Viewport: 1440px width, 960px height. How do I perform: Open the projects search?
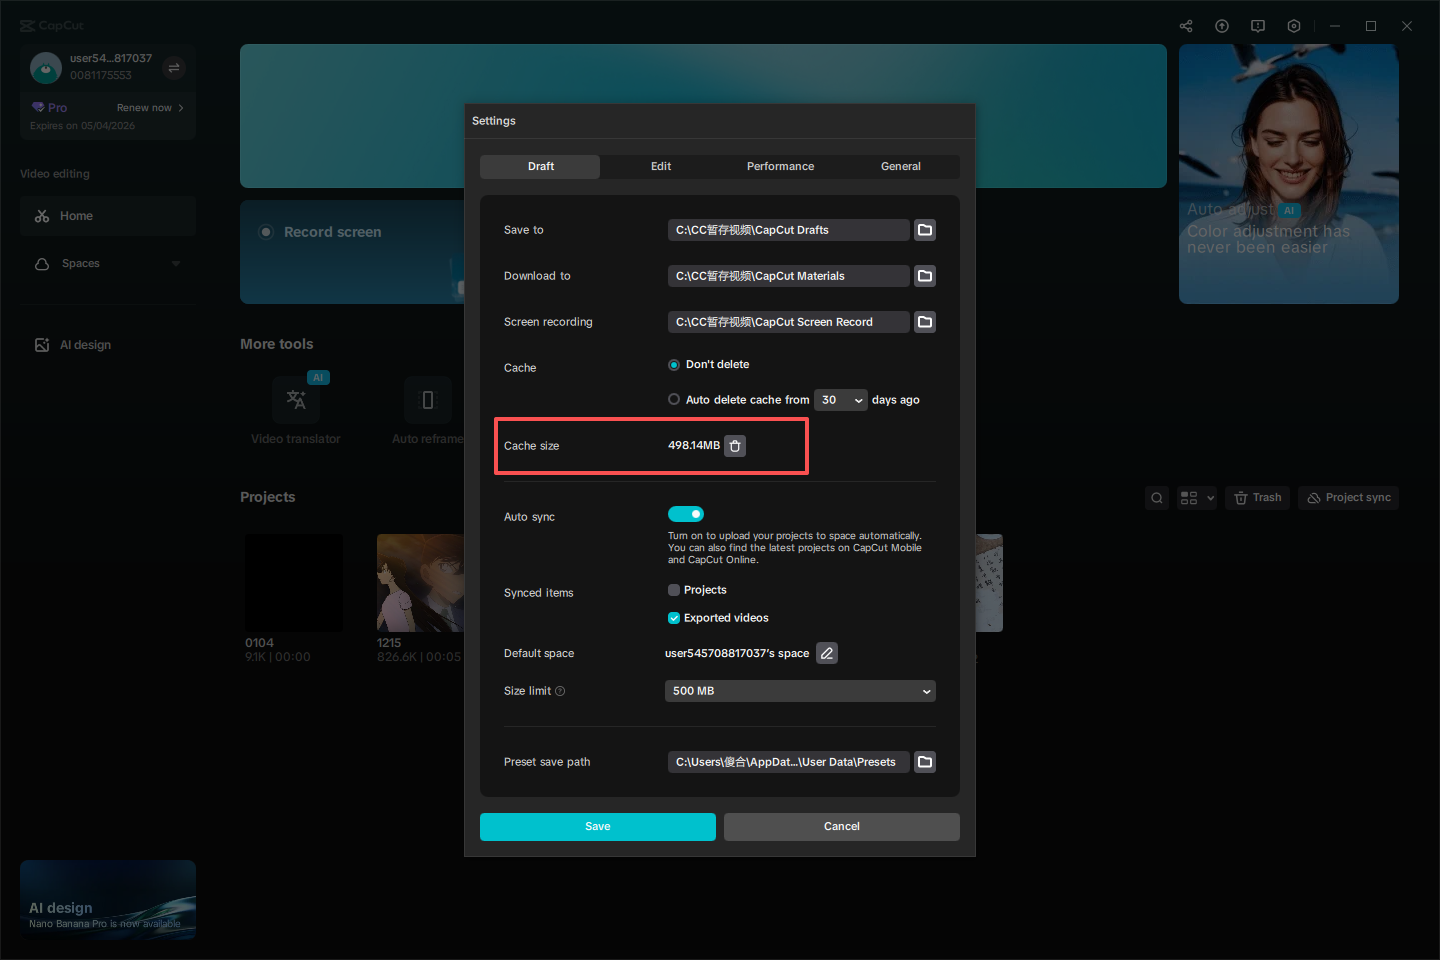1156,497
